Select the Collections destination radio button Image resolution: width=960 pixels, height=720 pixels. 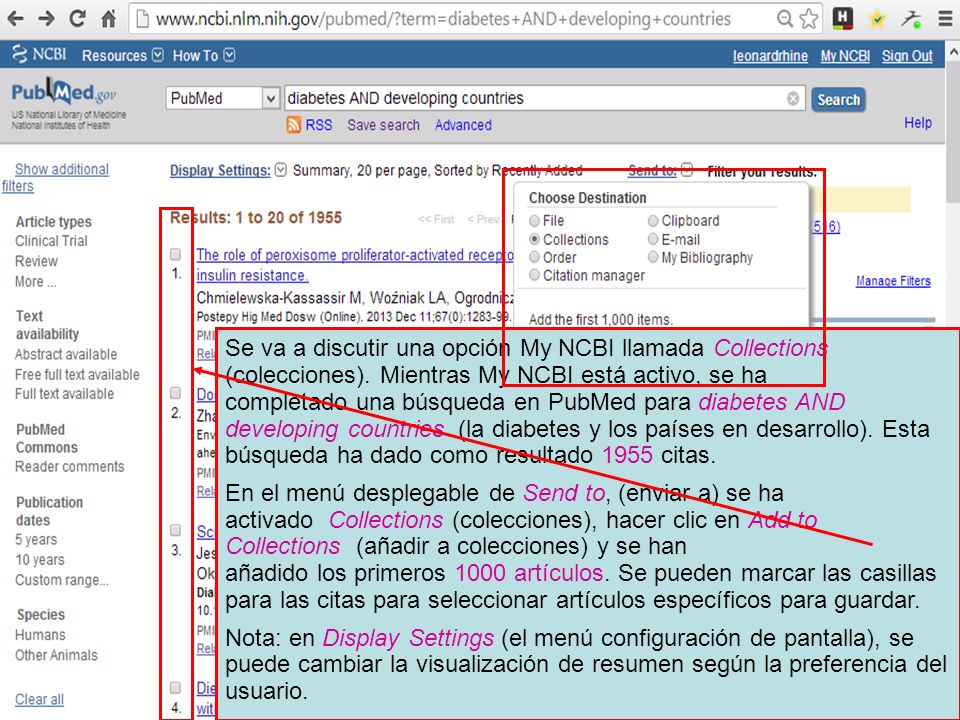pos(534,239)
